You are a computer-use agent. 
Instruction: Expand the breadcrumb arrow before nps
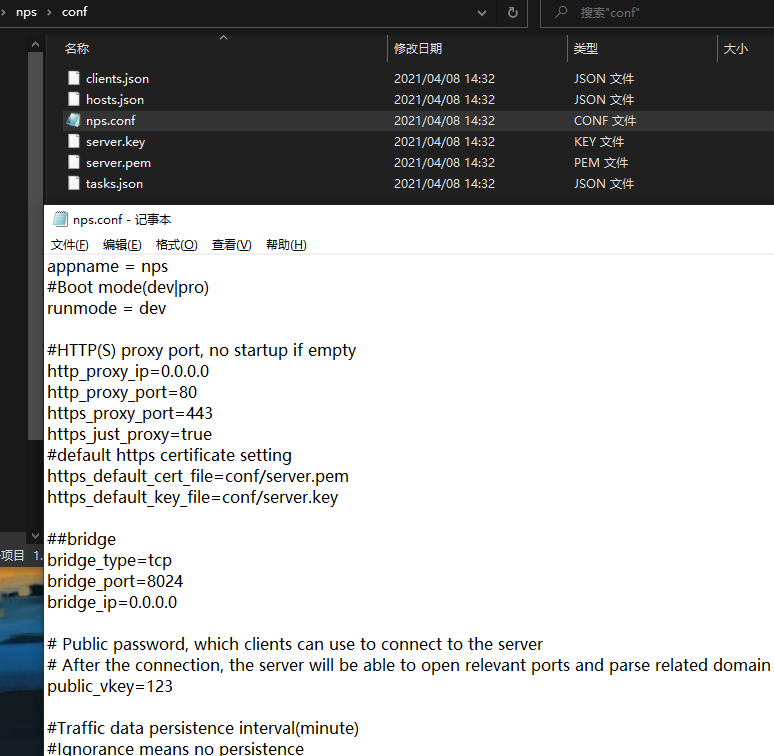pos(3,12)
